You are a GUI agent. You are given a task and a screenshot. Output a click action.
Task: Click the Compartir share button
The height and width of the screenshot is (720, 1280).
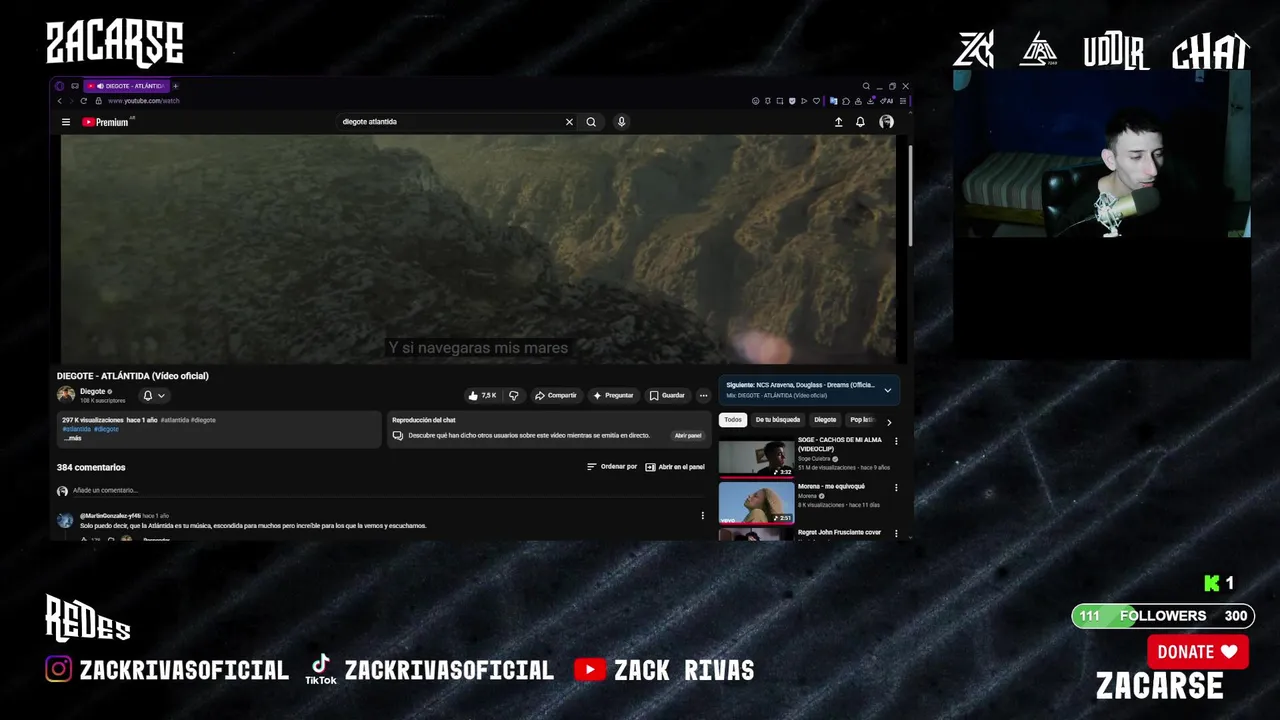coord(556,395)
